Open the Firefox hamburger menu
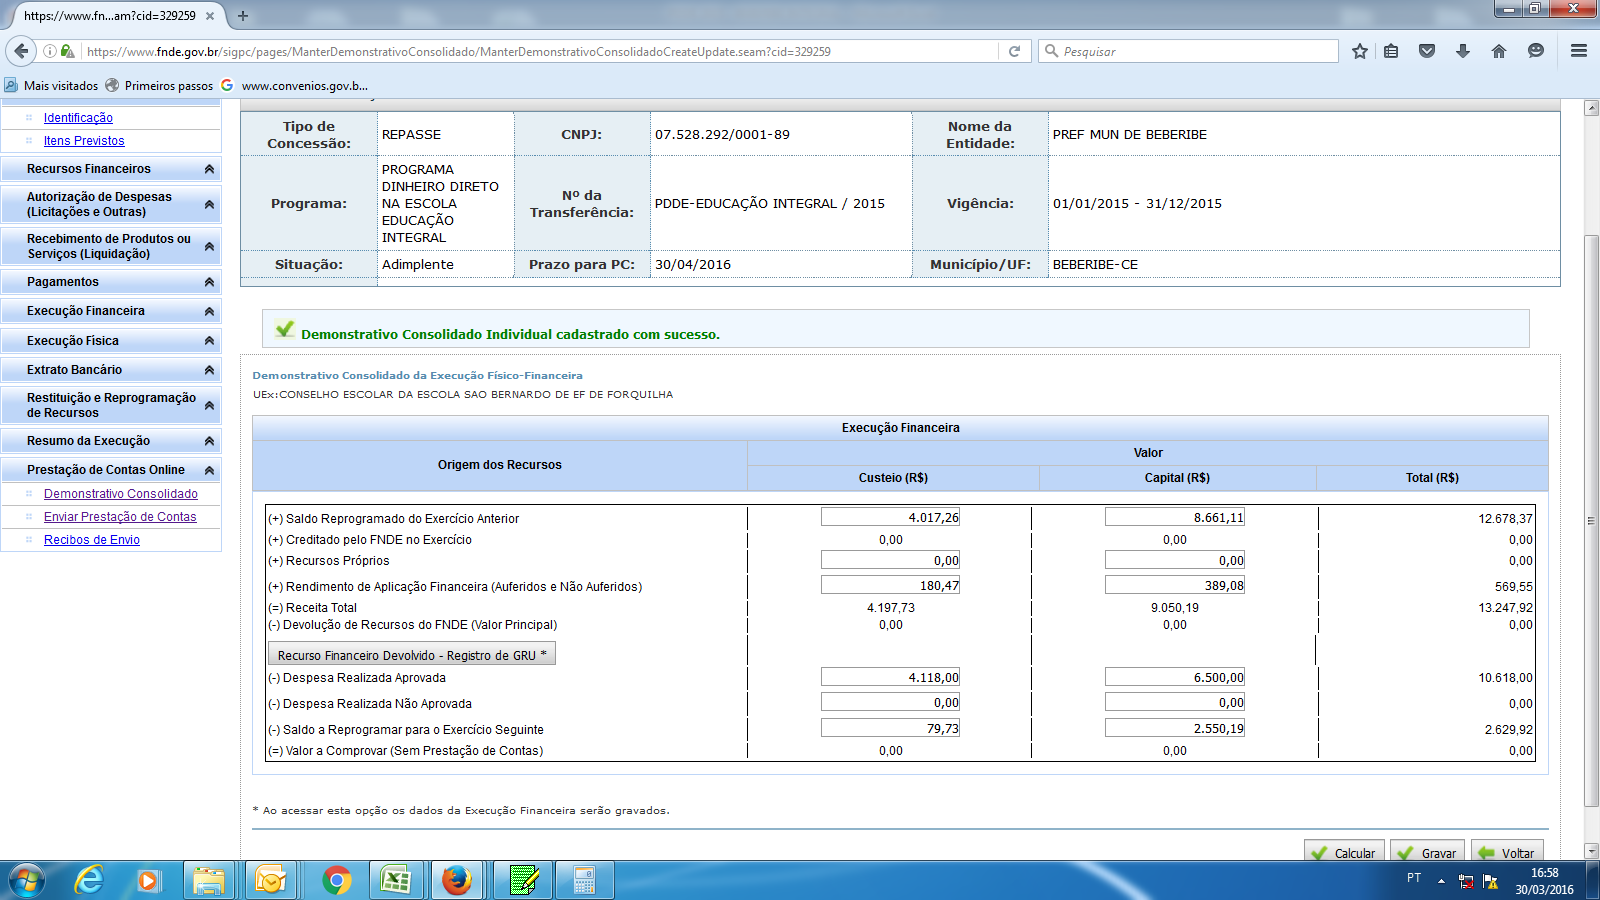Viewport: 1600px width, 900px height. tap(1579, 51)
